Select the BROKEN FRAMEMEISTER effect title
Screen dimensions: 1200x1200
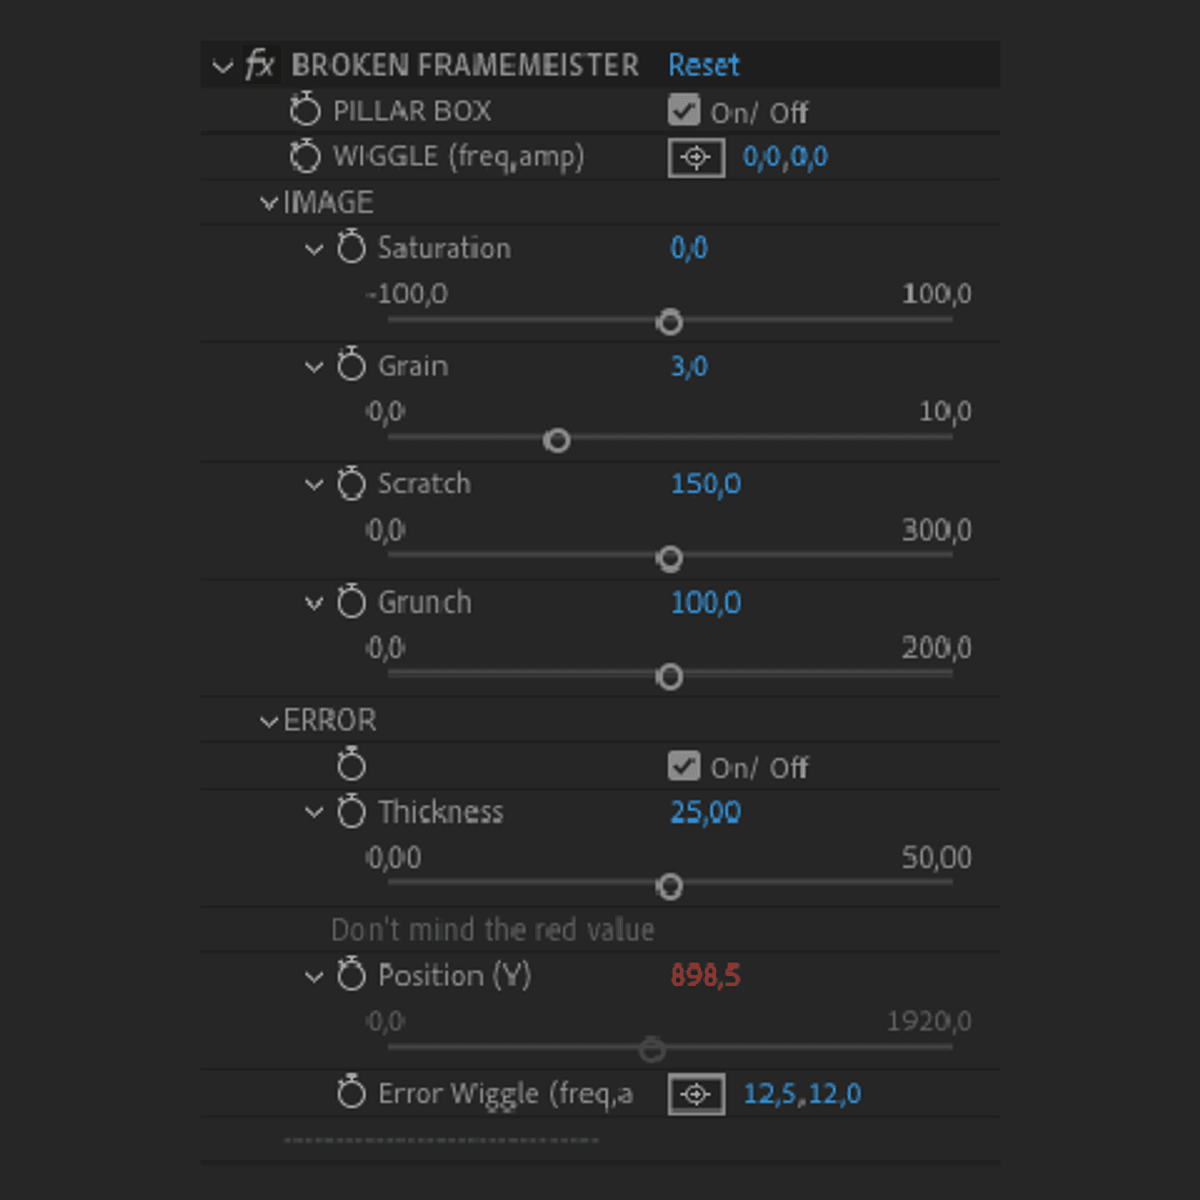click(x=464, y=65)
